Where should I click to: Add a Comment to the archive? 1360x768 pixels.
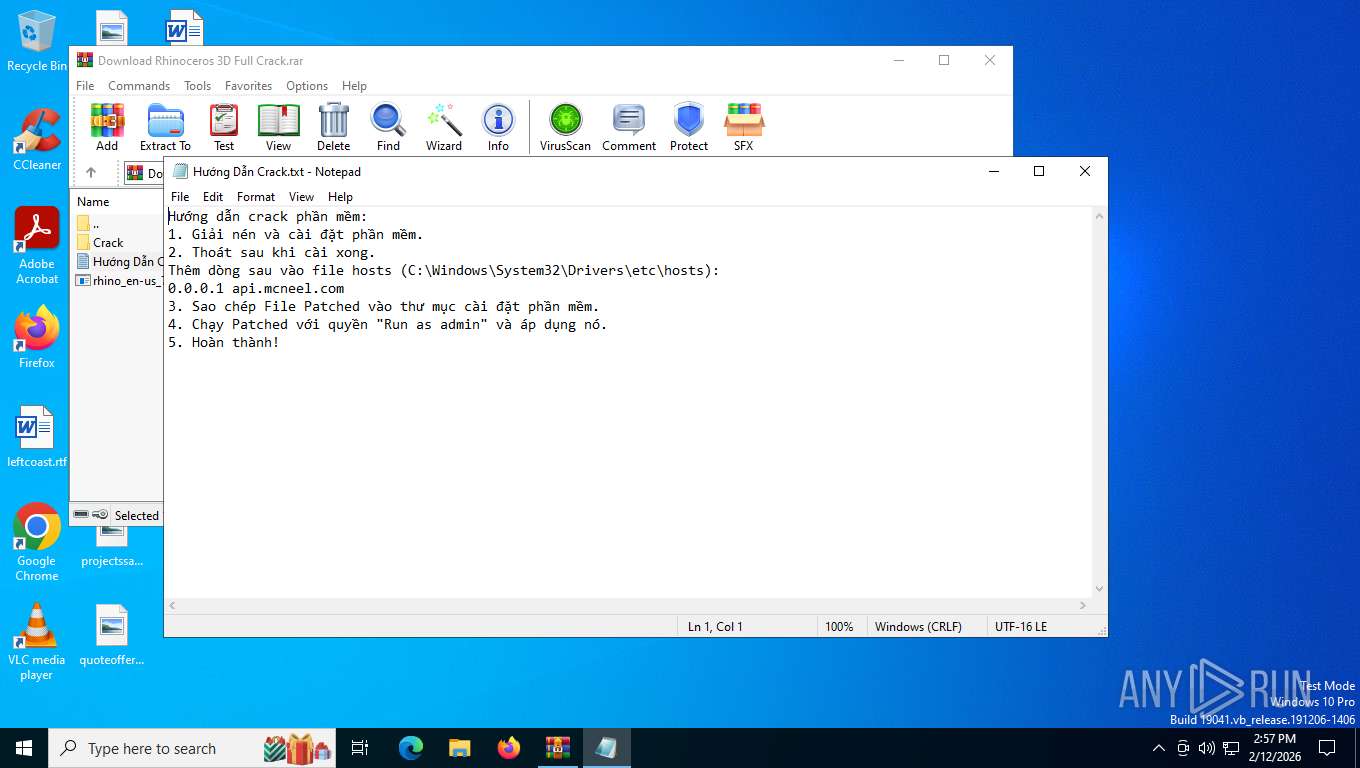tap(629, 127)
